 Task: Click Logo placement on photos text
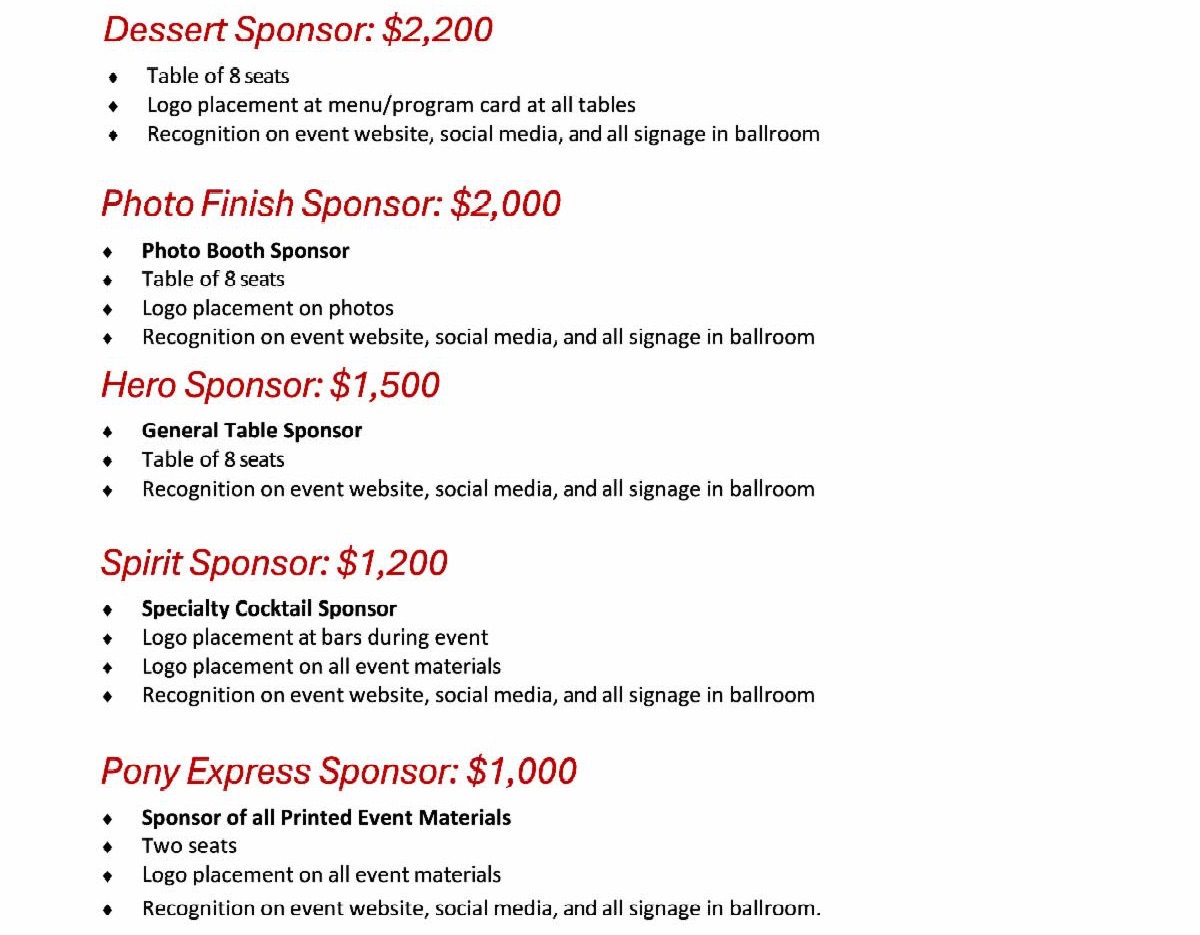(267, 309)
